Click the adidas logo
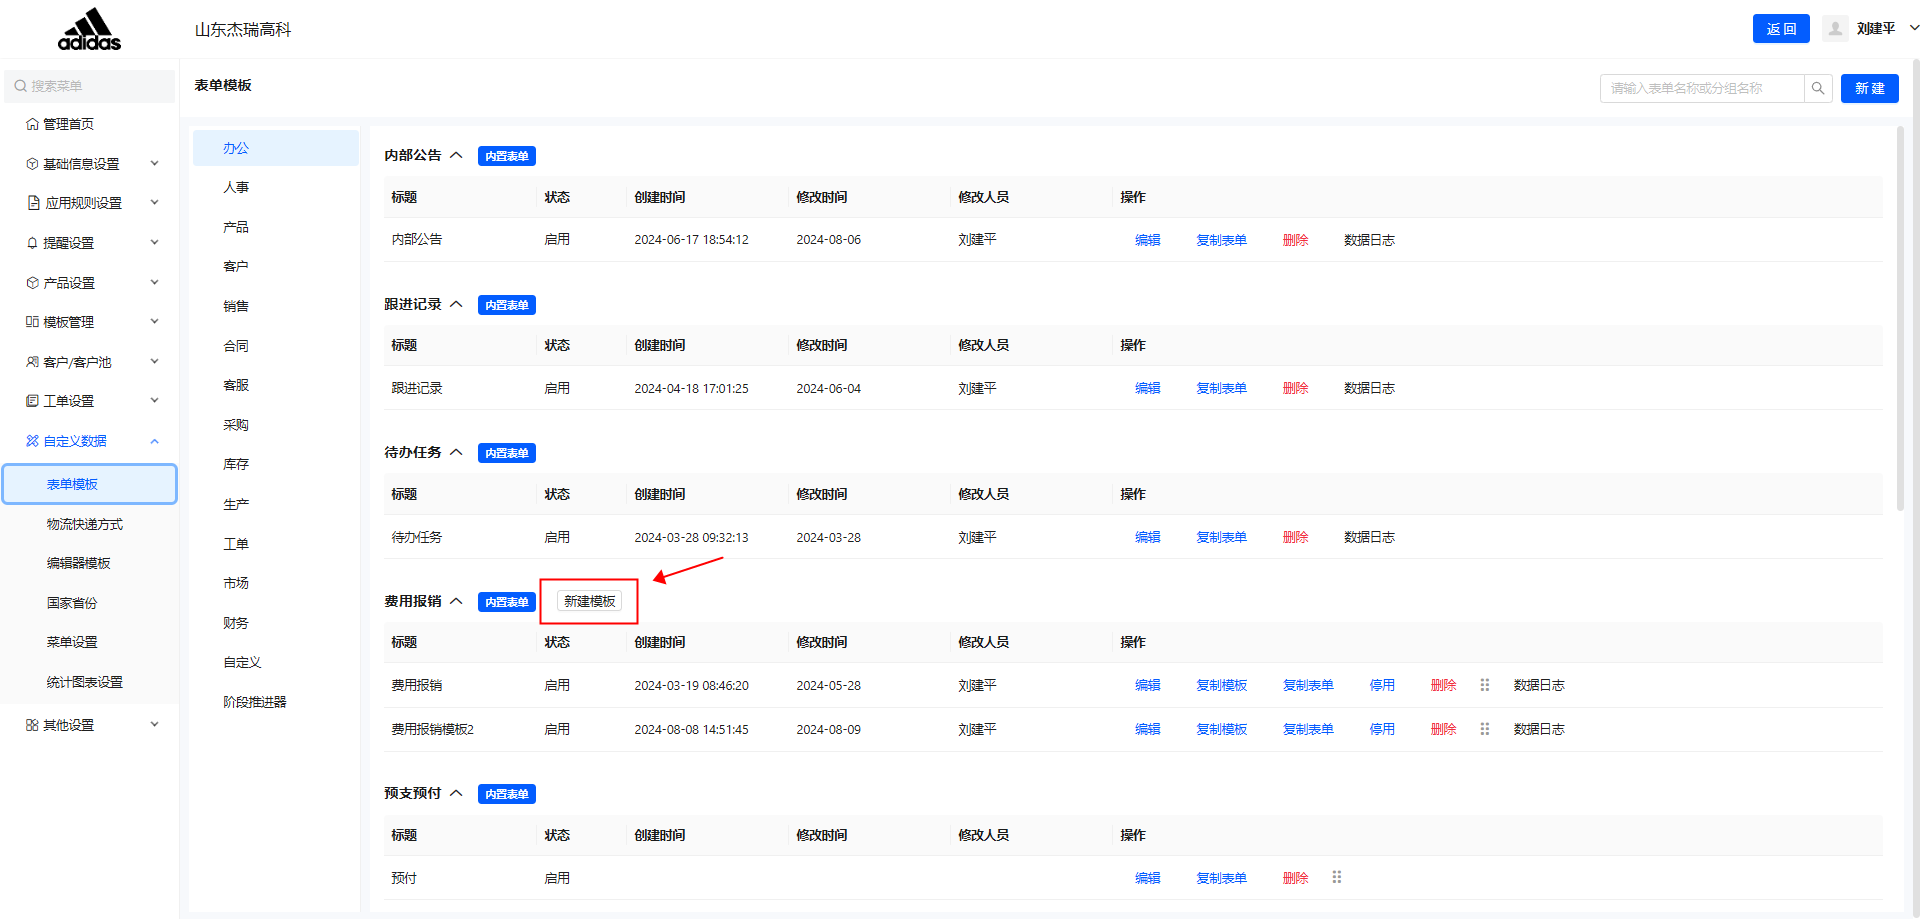This screenshot has height=919, width=1920. pyautogui.click(x=89, y=29)
